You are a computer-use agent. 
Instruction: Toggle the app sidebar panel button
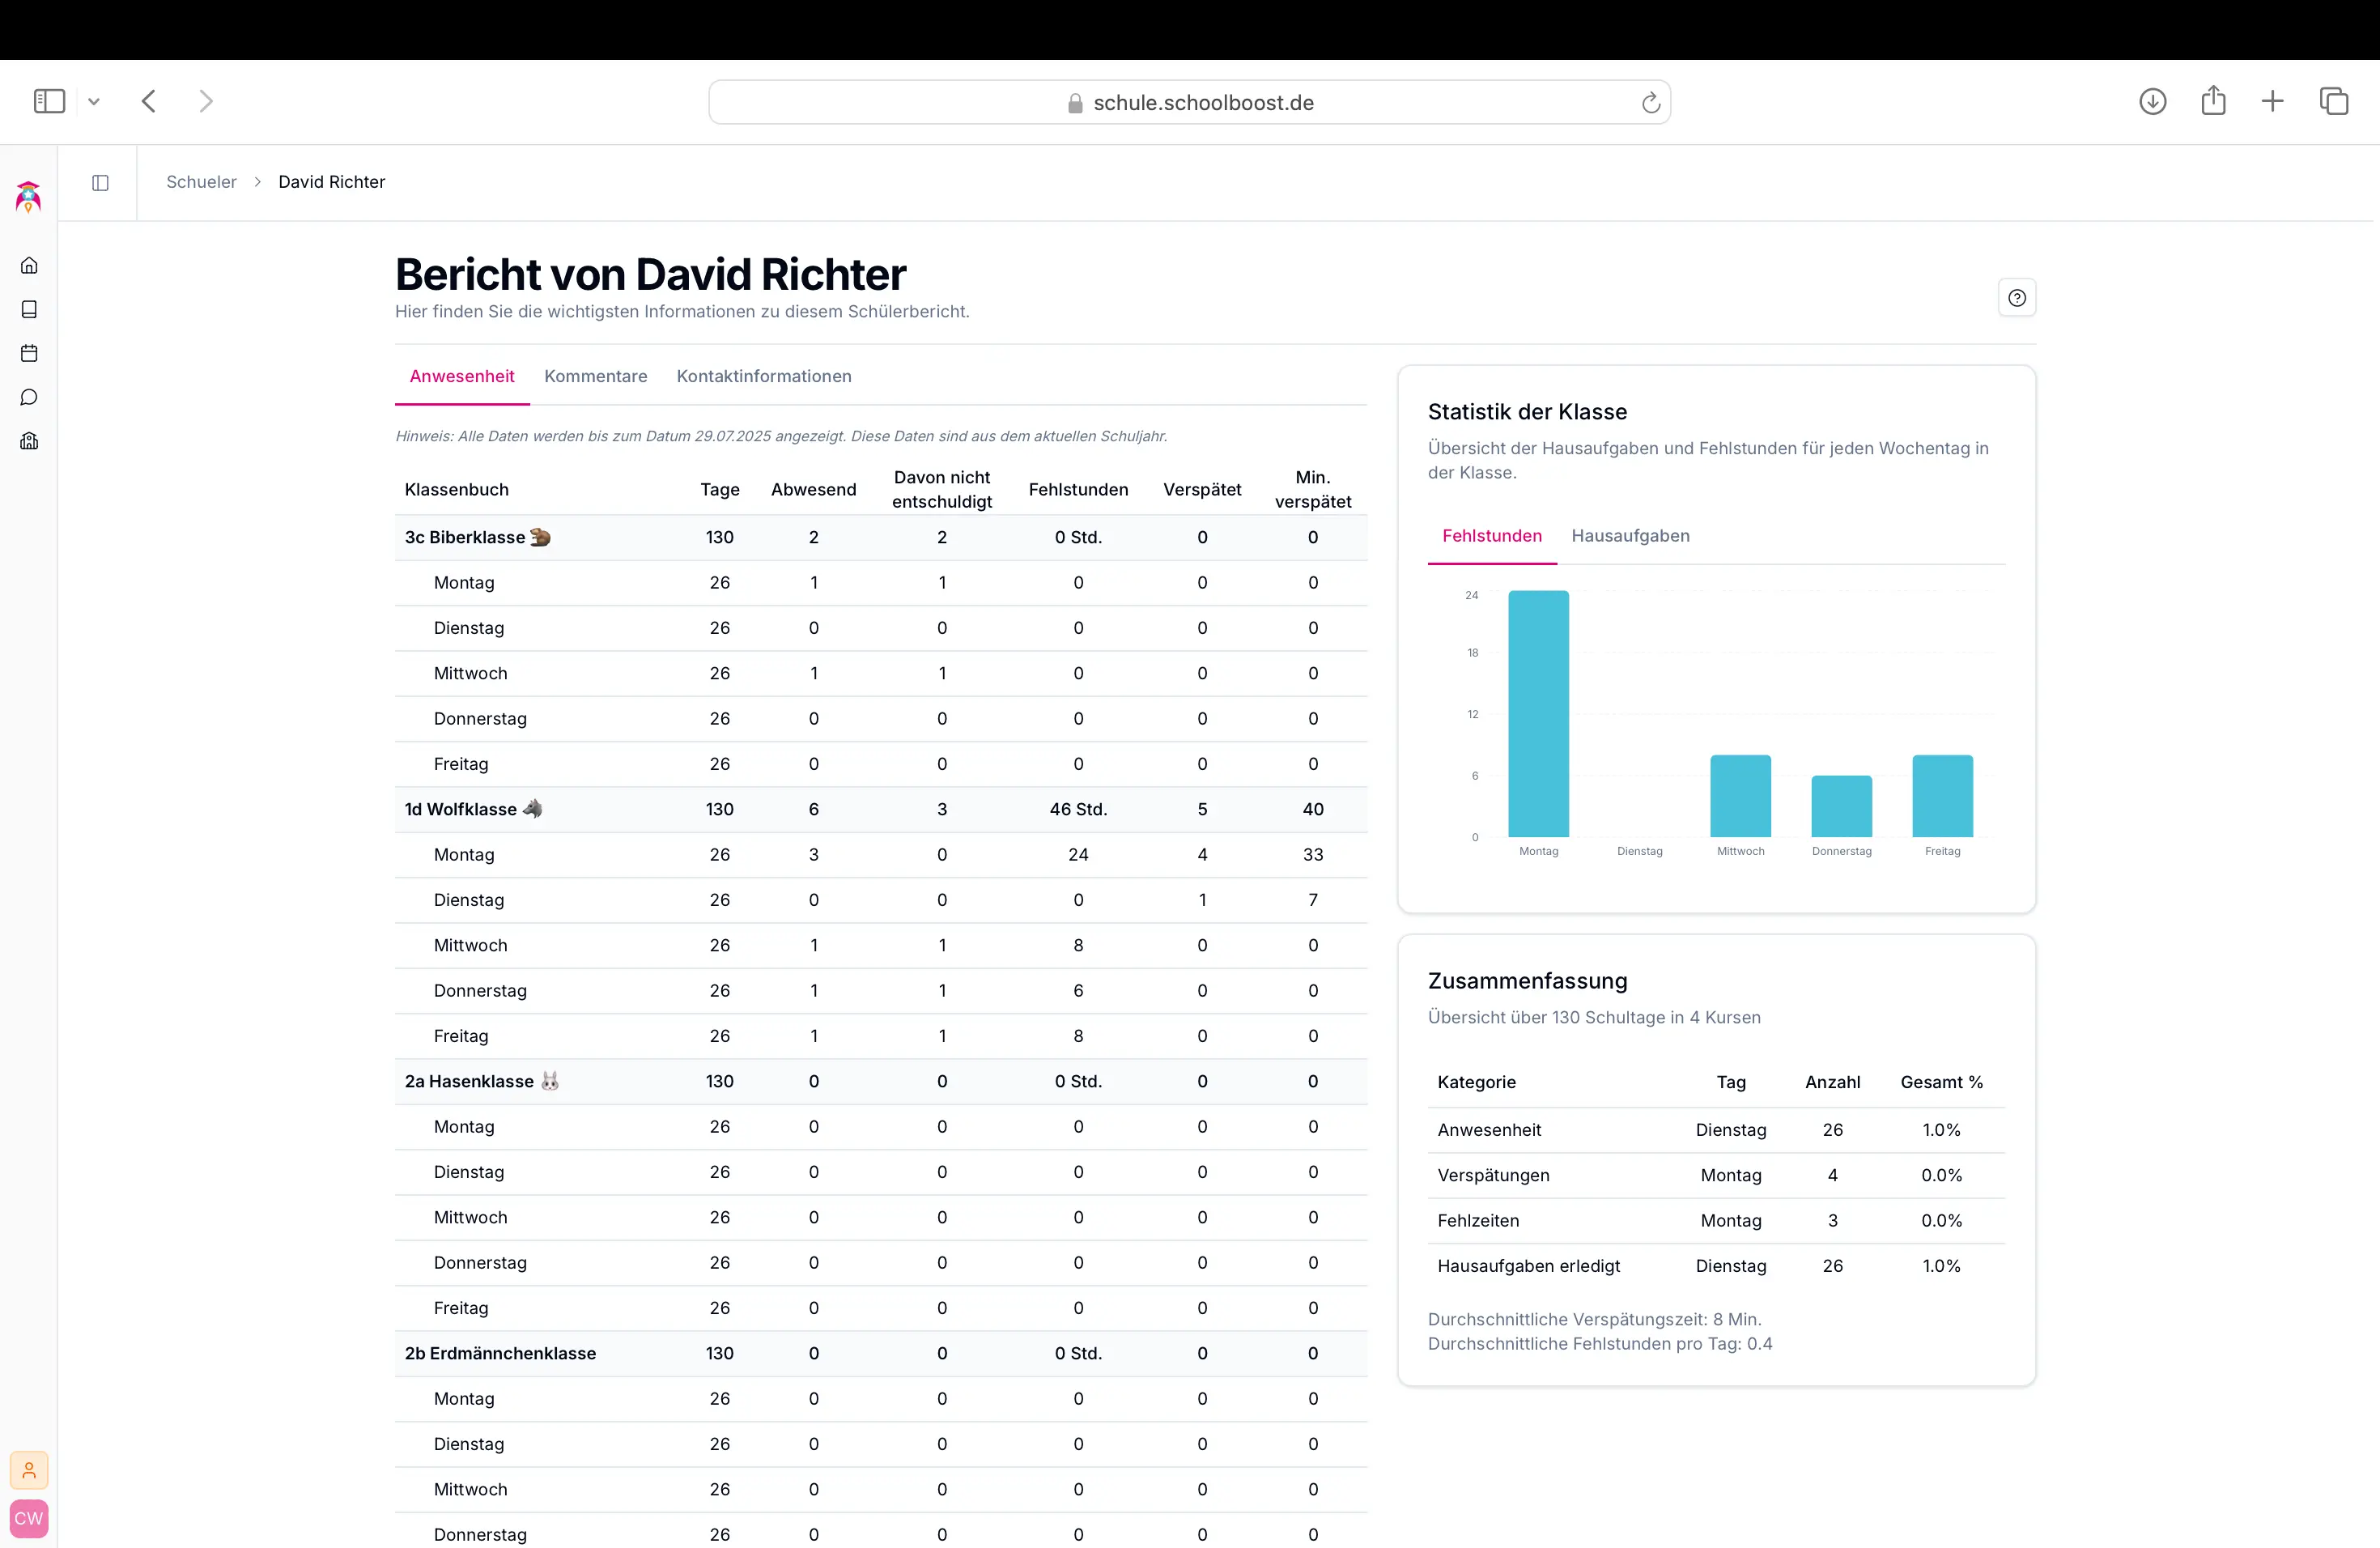100,182
